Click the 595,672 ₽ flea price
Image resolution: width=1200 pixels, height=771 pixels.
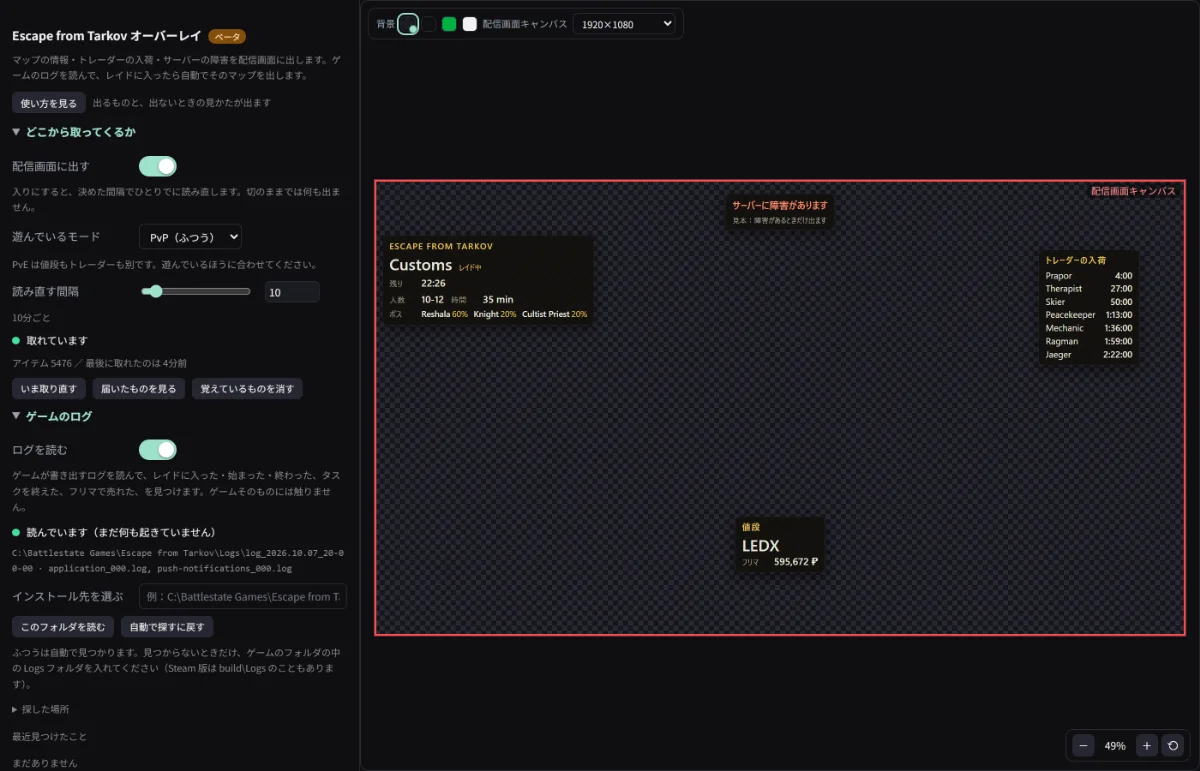[796, 562]
